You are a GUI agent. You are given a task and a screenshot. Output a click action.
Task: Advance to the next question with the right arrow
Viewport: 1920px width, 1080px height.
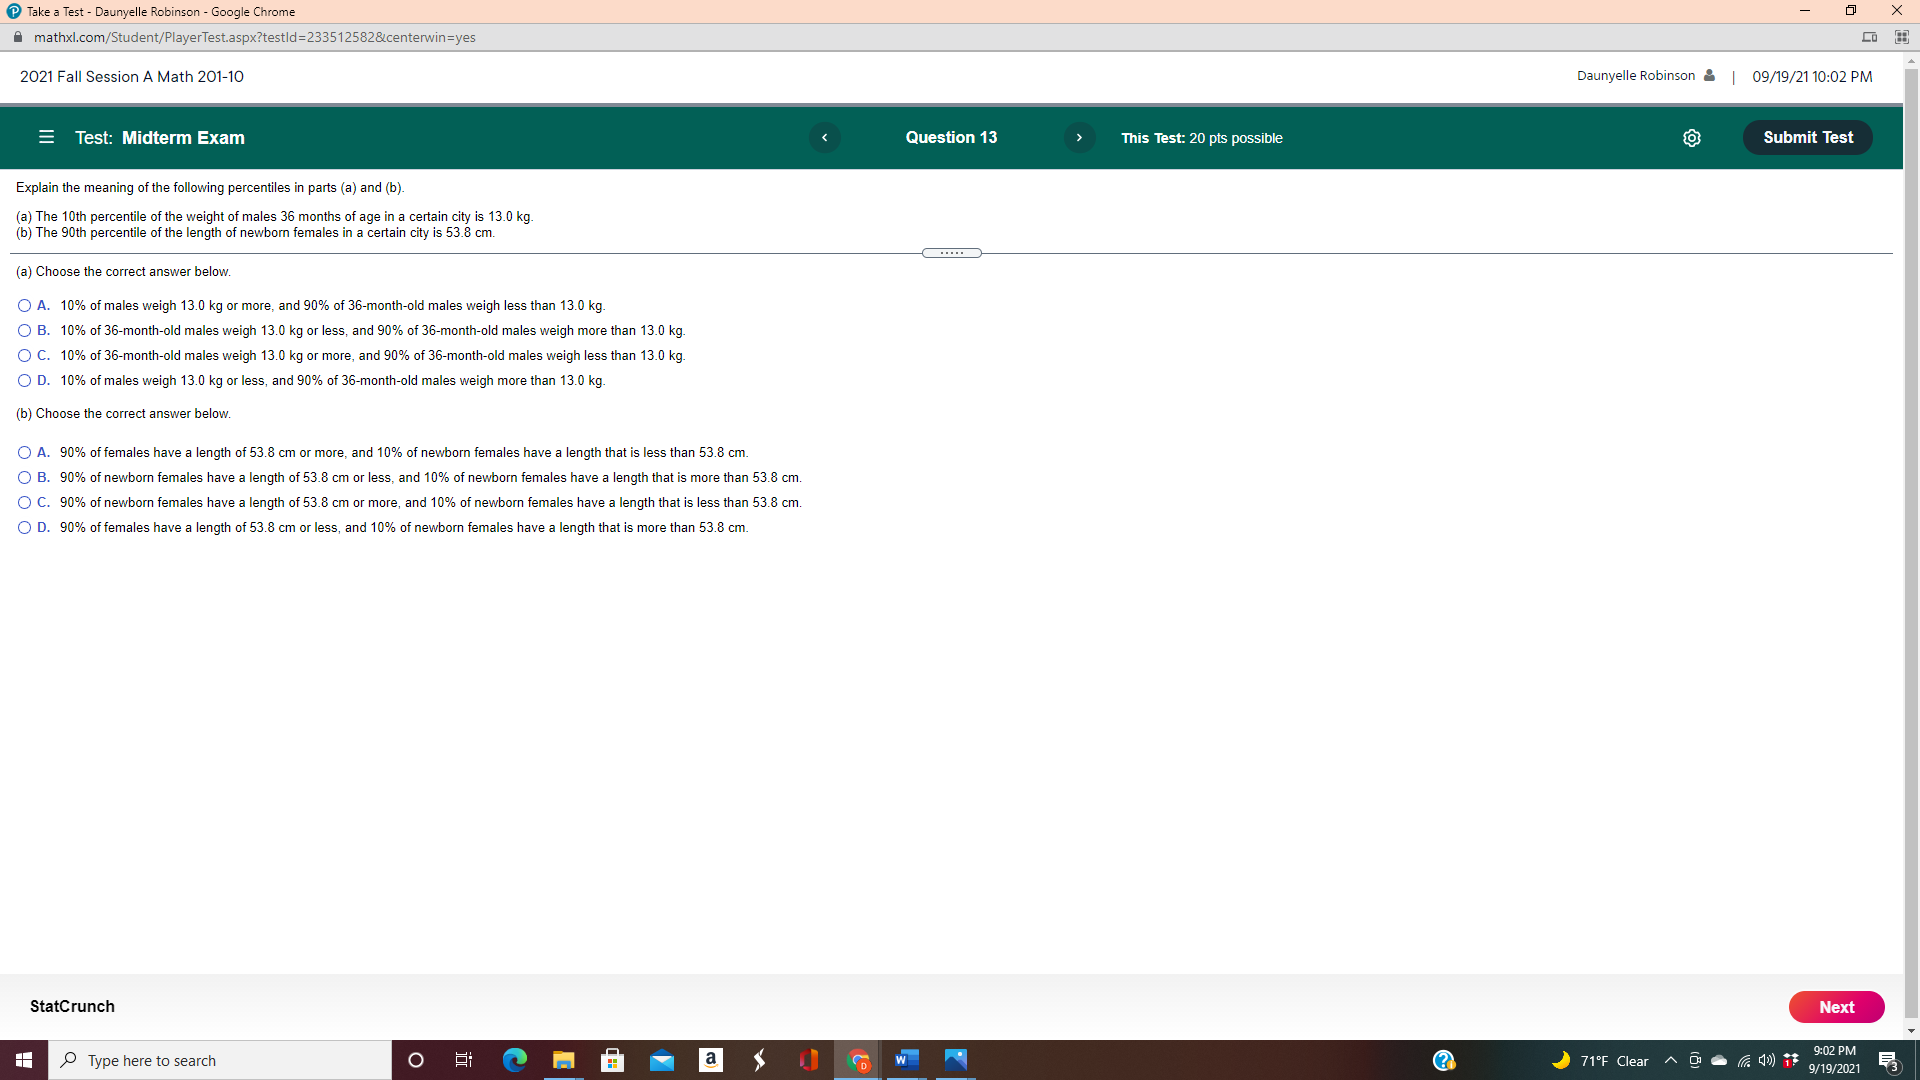[x=1079, y=137]
